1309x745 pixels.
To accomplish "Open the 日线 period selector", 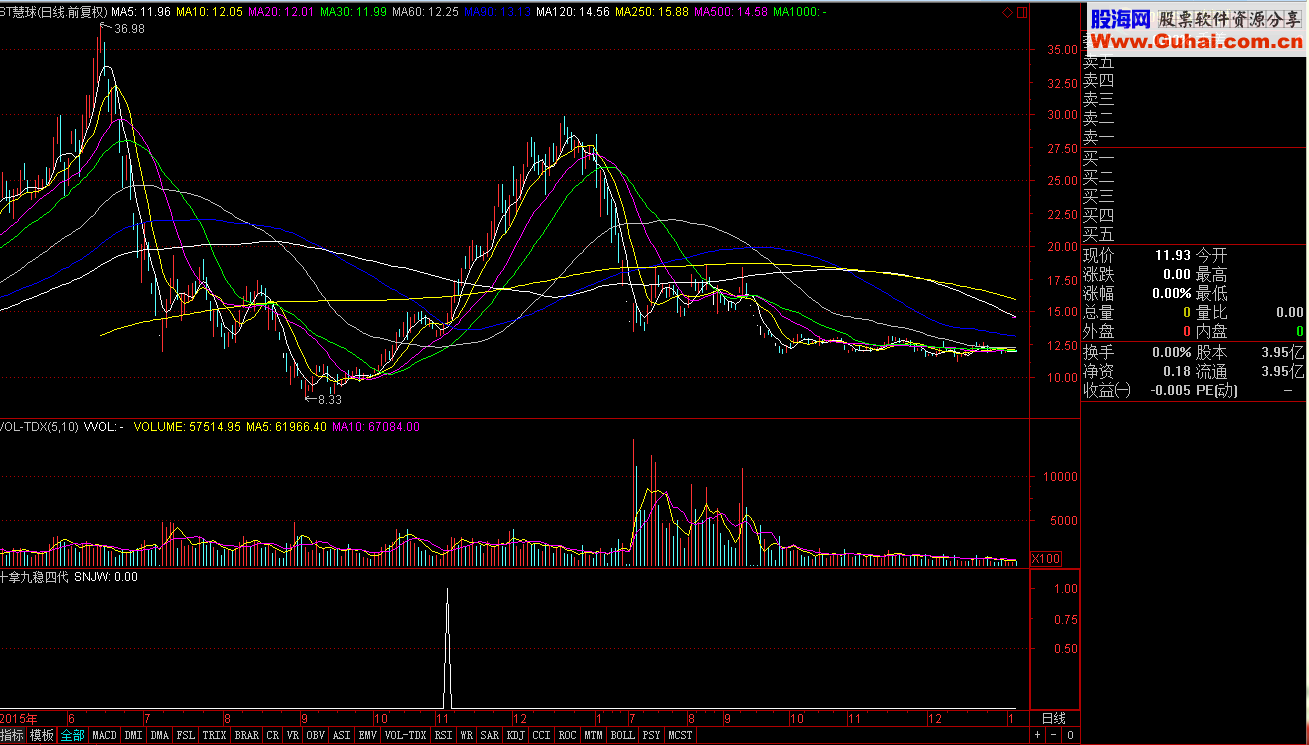I will click(1053, 718).
